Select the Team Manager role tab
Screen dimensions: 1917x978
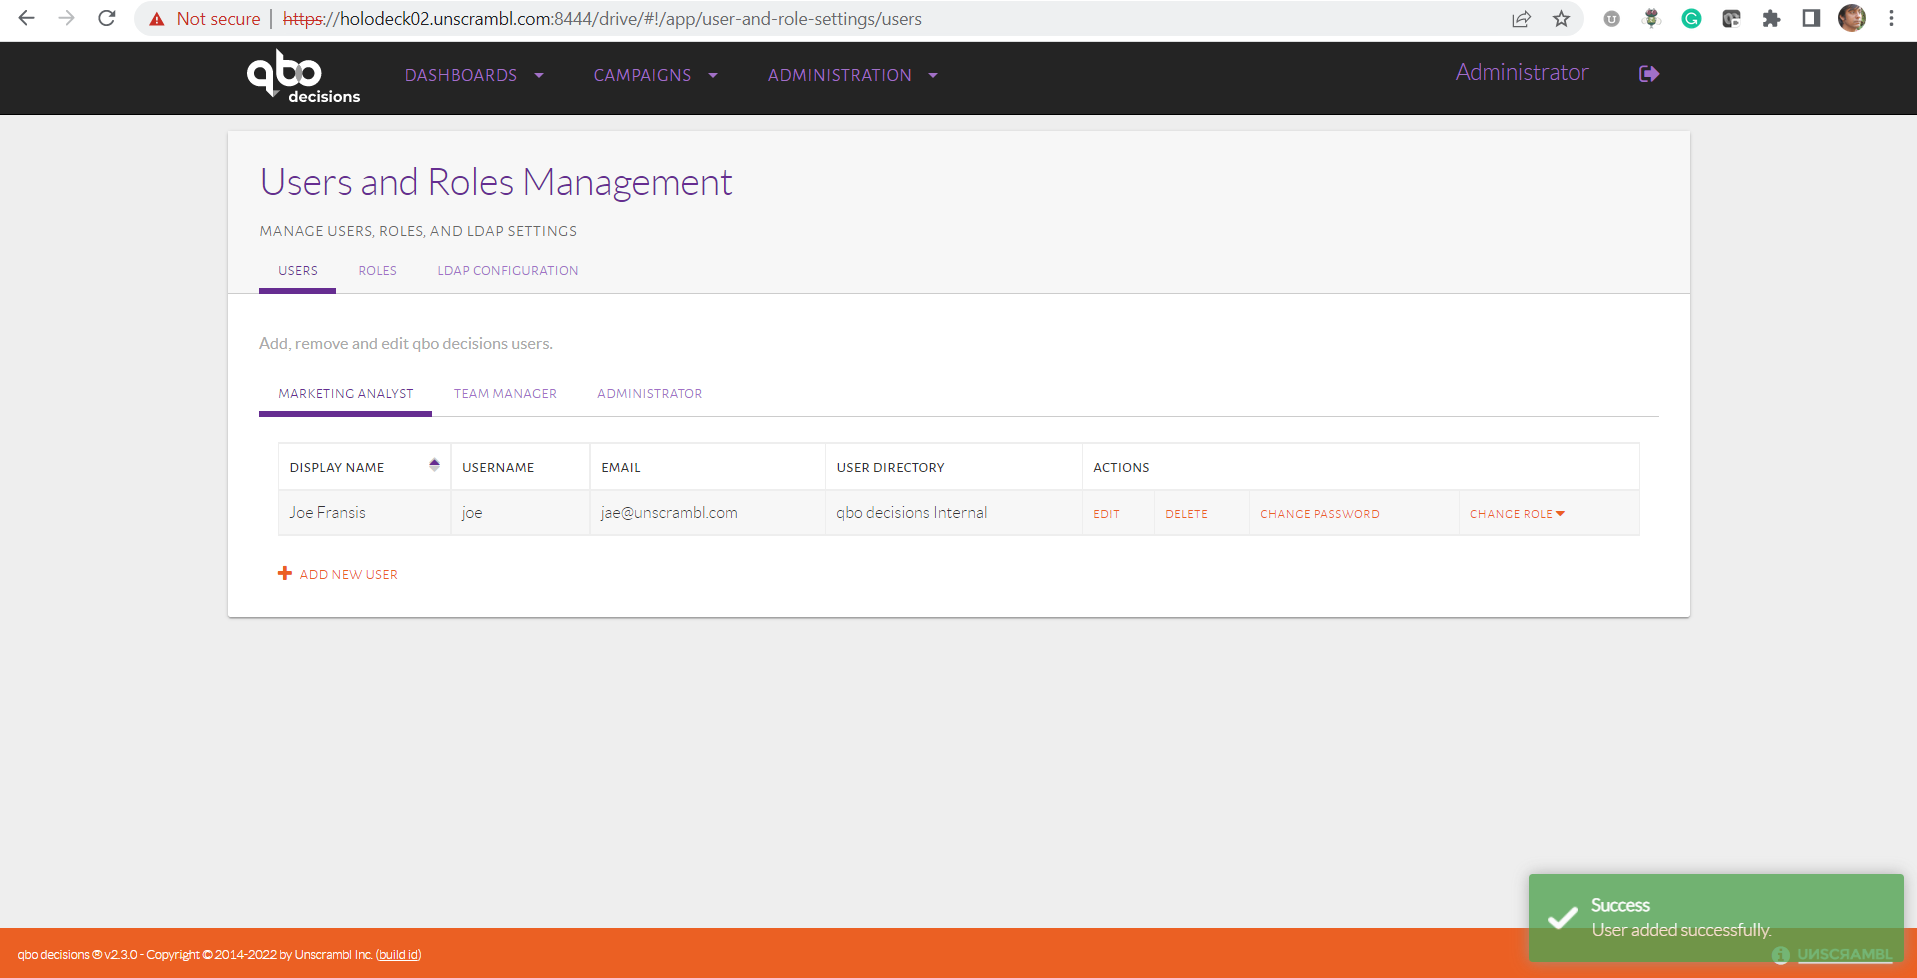click(x=505, y=394)
